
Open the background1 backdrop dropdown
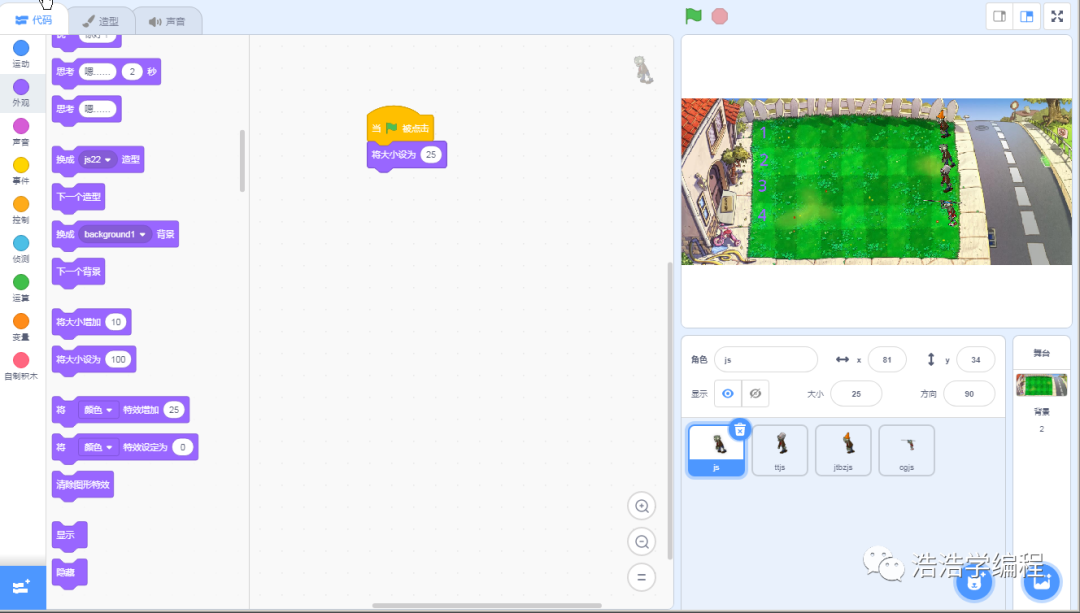click(114, 234)
